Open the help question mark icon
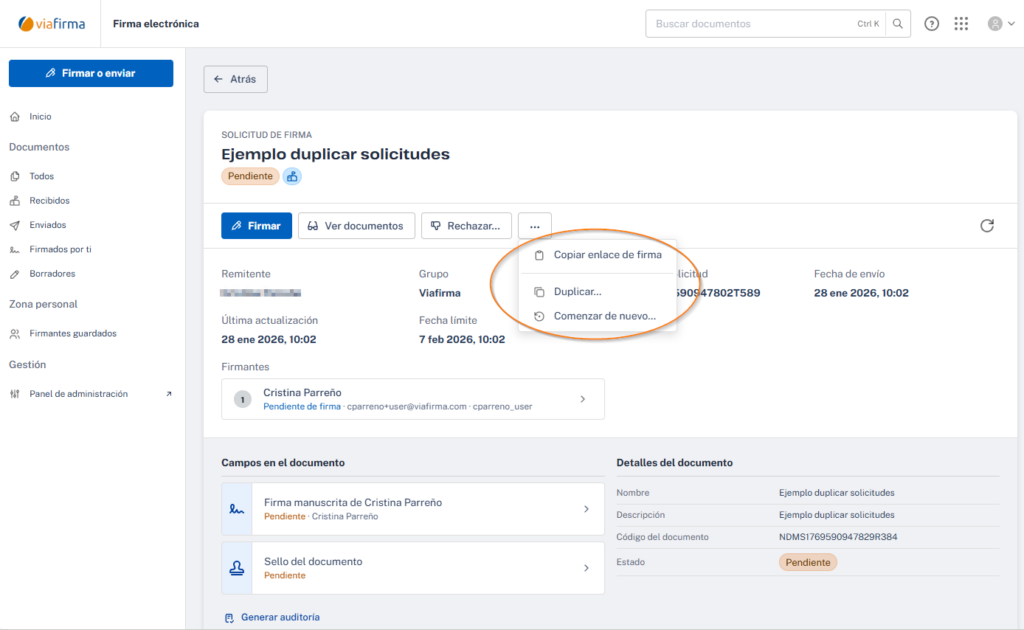Screen dimensions: 1024x630 (x=931, y=24)
